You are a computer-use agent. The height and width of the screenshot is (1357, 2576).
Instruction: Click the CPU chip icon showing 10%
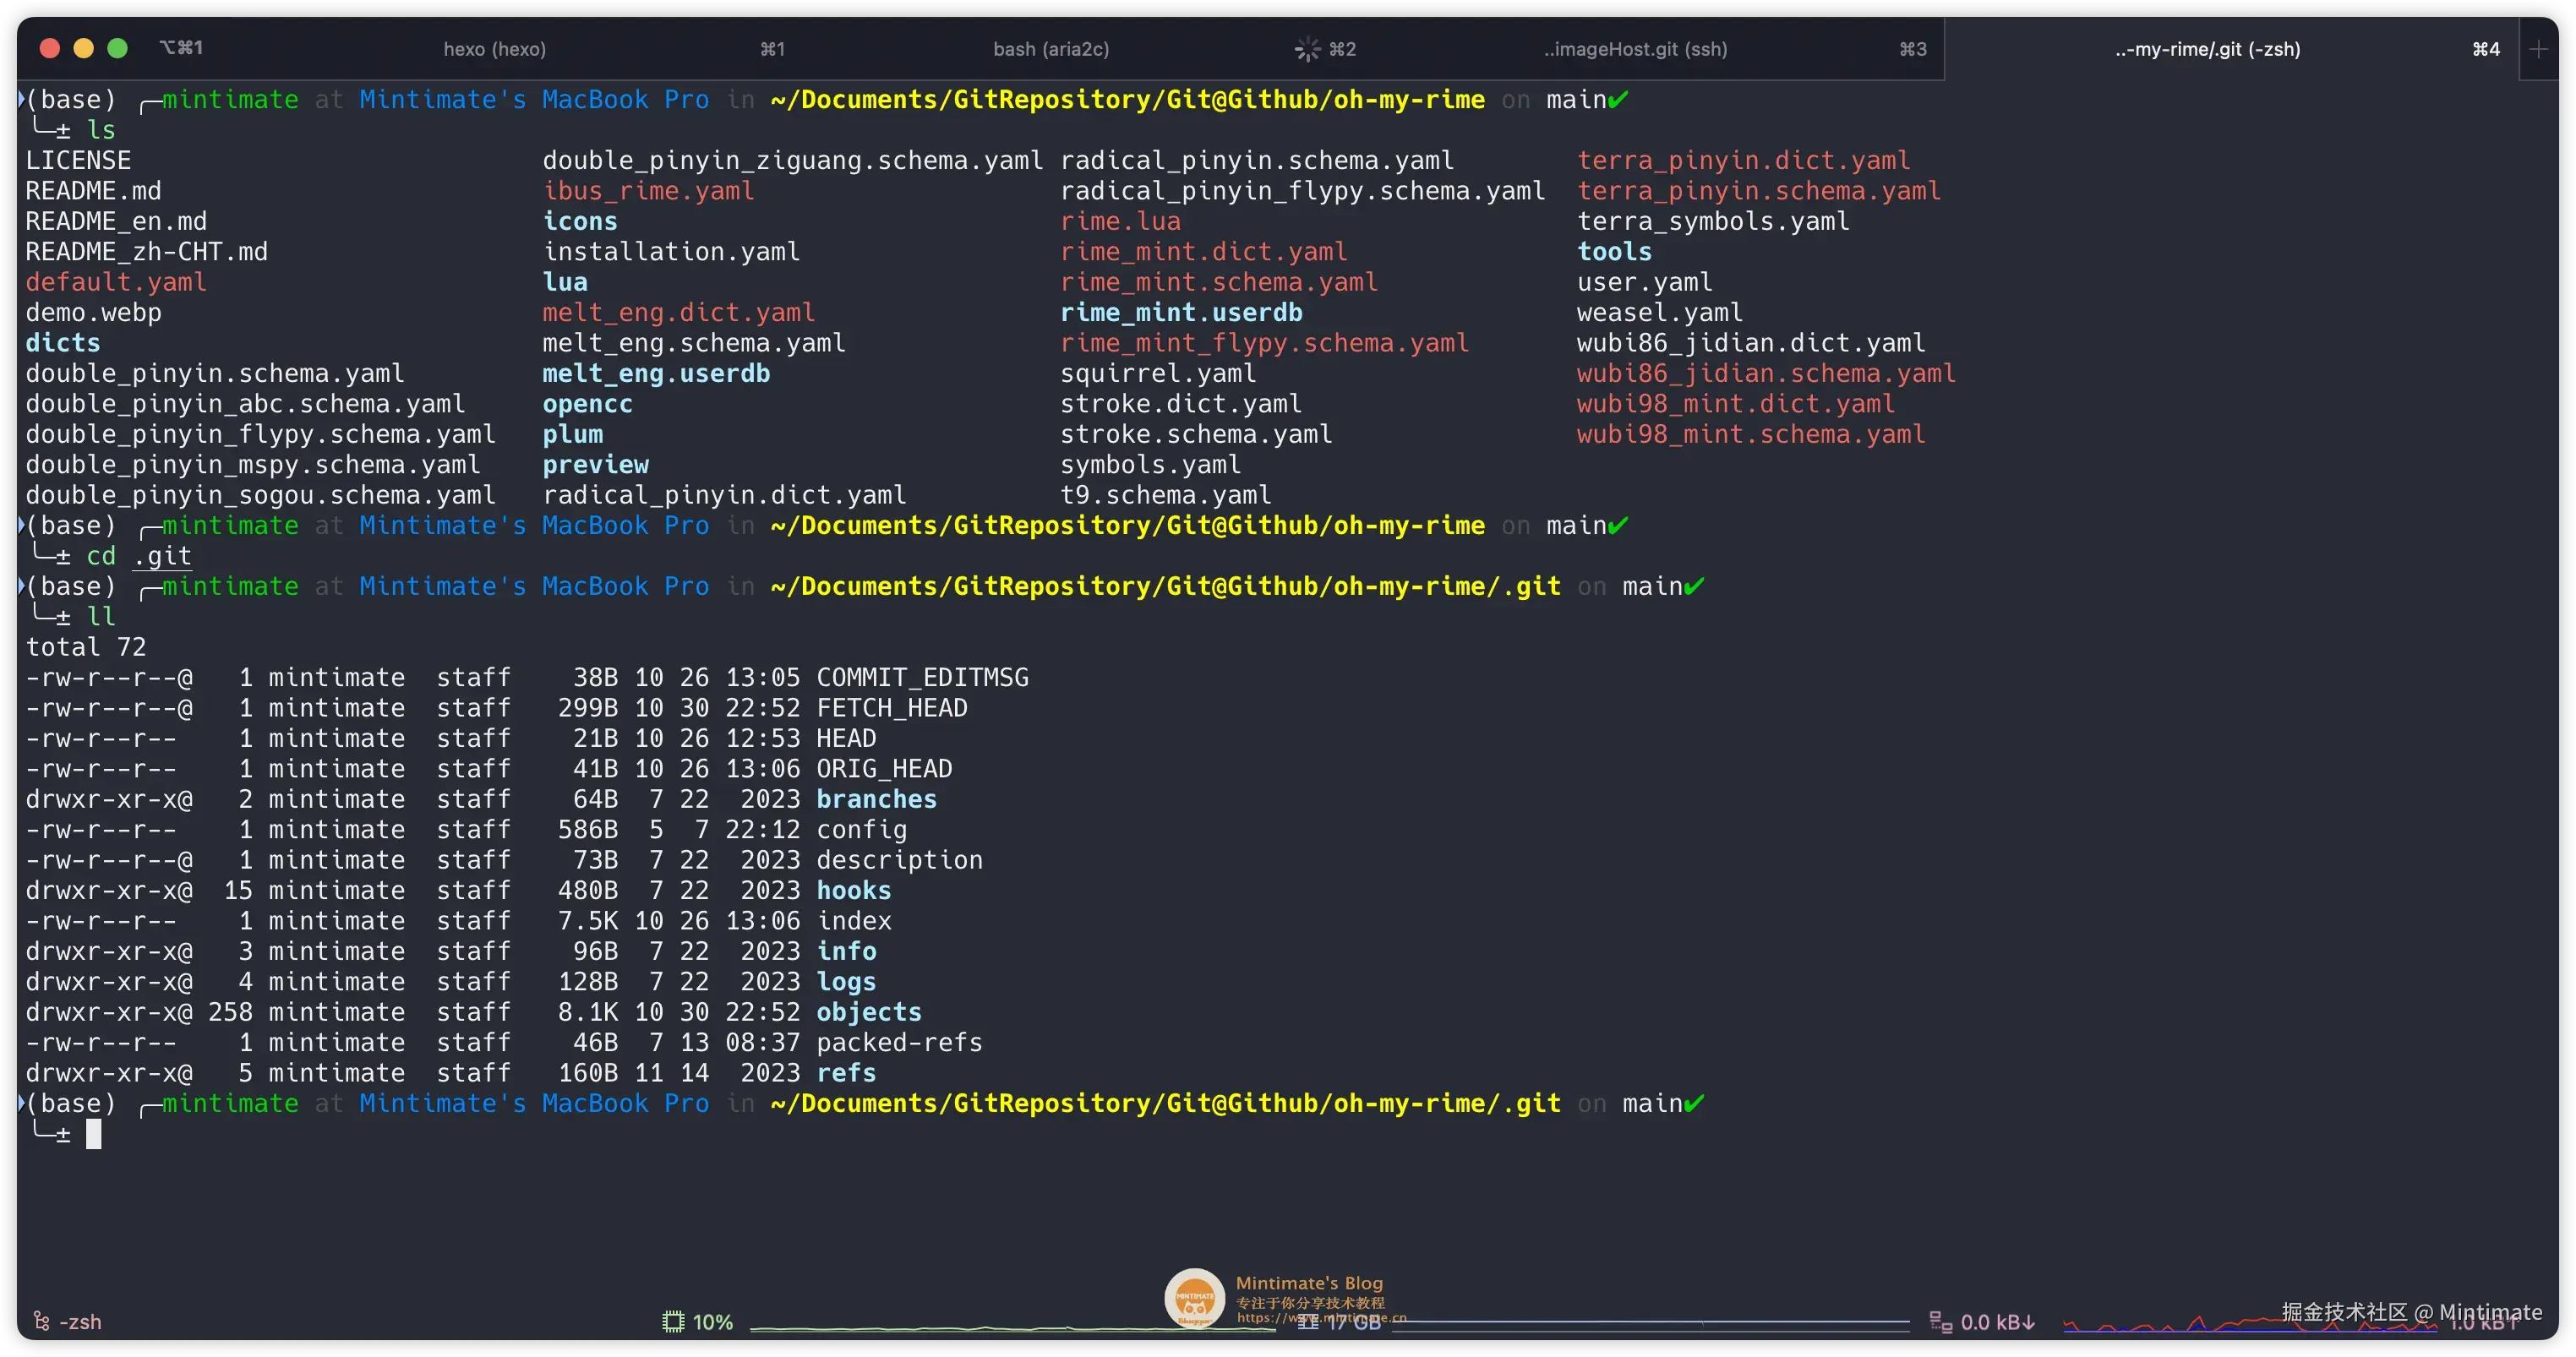(x=673, y=1321)
